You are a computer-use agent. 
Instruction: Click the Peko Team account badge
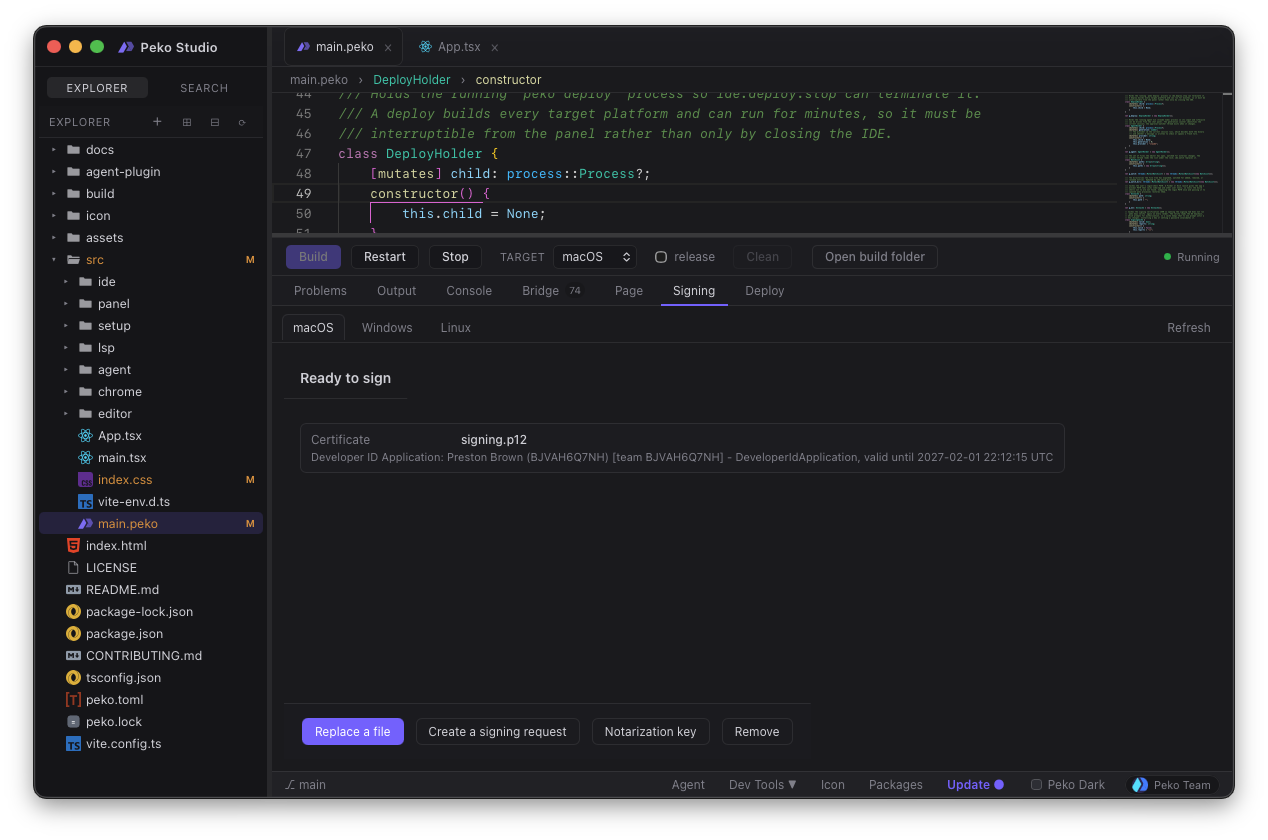click(x=1172, y=785)
